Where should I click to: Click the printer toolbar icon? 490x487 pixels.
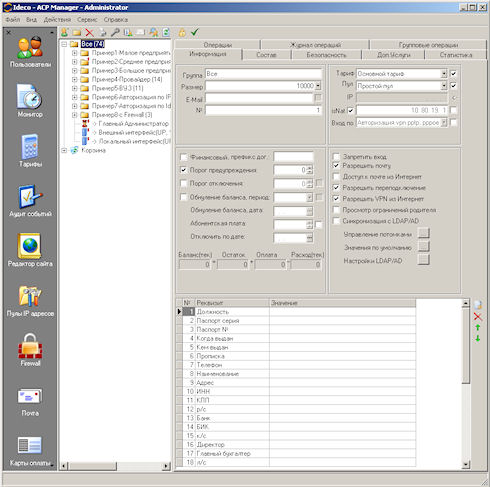click(x=102, y=32)
